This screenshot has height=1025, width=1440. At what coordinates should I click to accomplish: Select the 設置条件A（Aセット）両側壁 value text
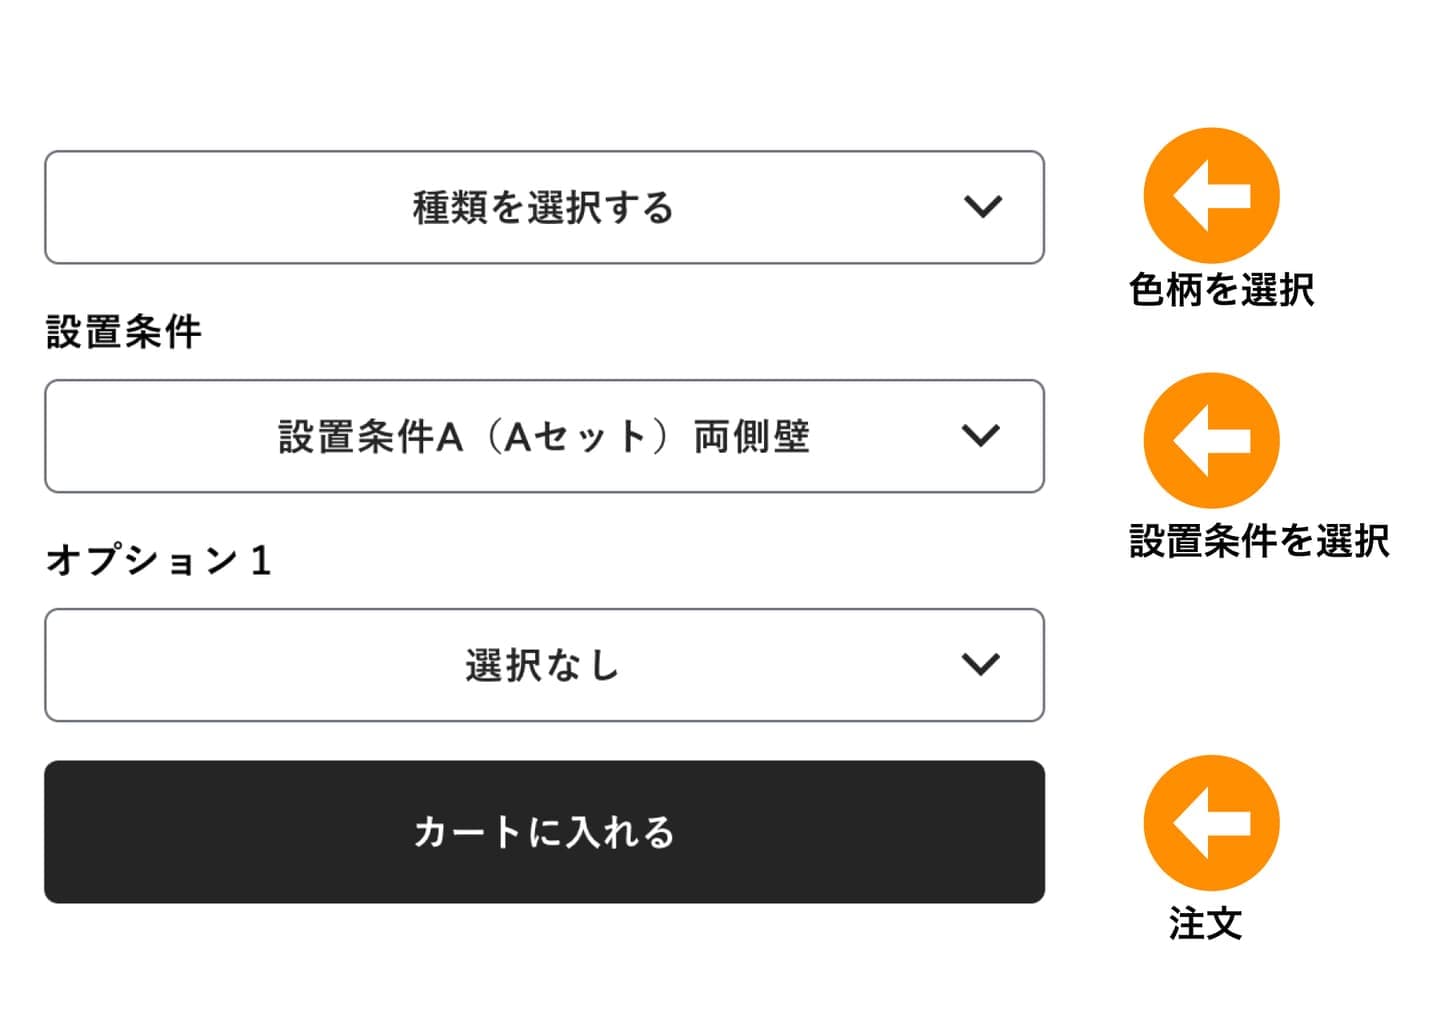[x=543, y=437]
